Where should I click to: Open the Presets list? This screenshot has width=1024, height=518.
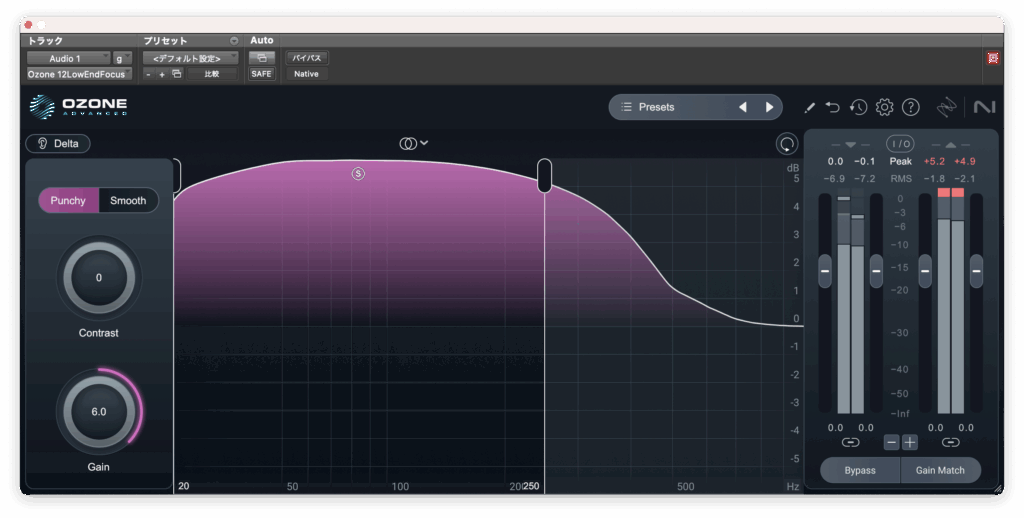click(670, 107)
